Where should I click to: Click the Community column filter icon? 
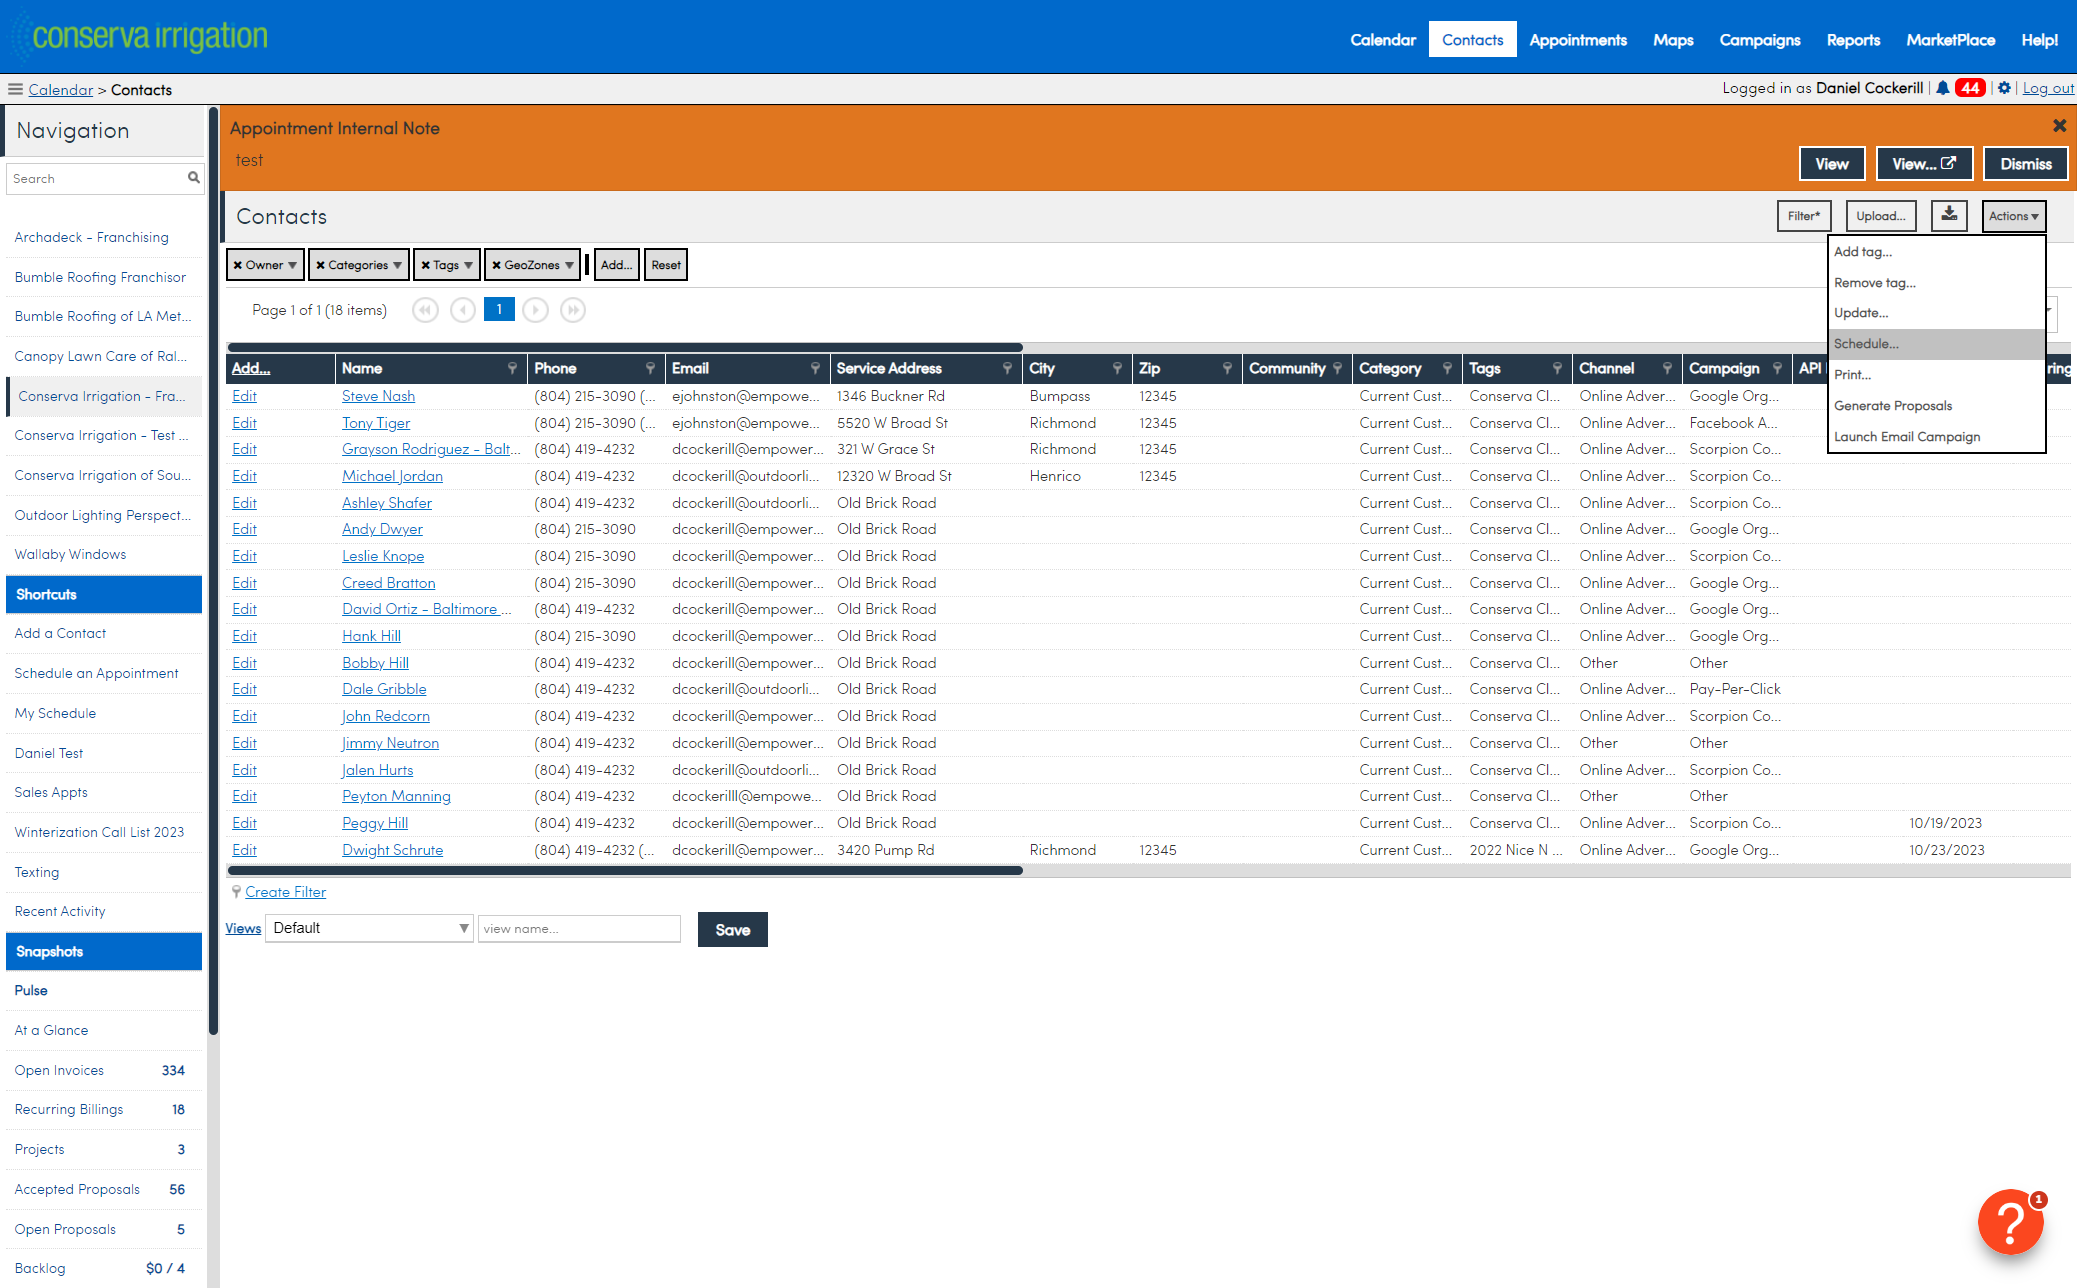(x=1337, y=368)
